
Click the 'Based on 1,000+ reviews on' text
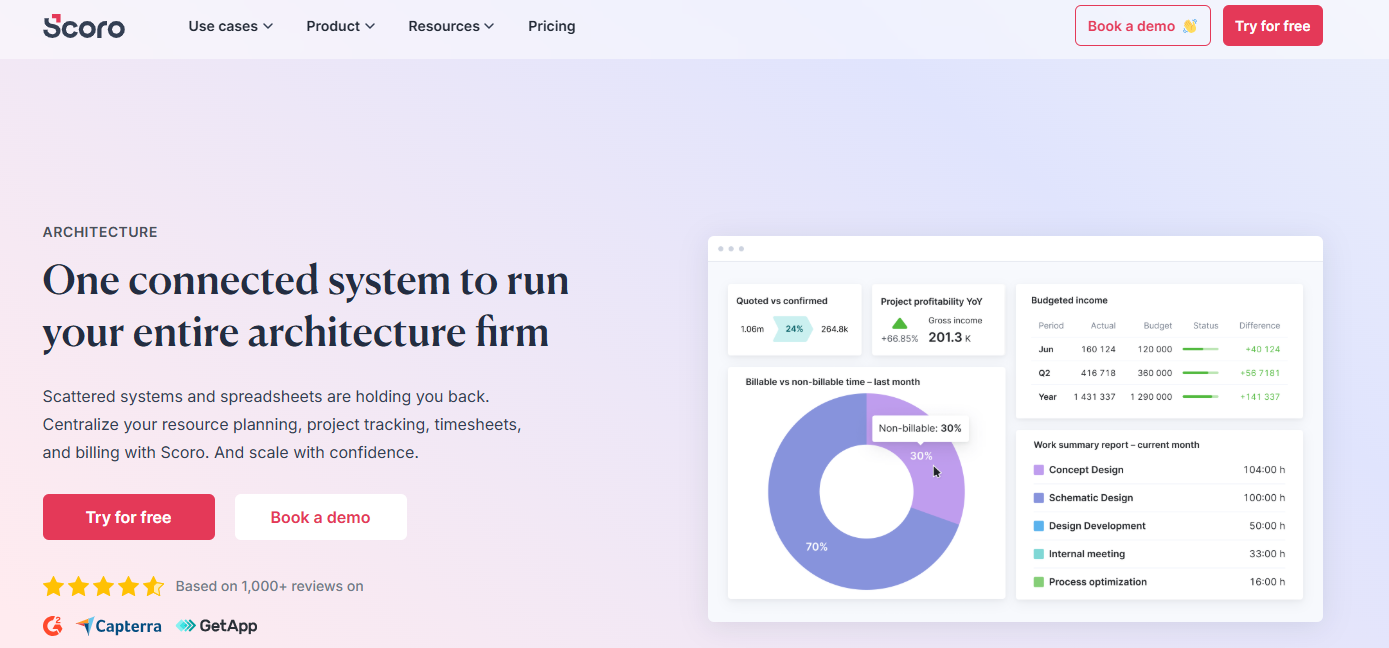(270, 586)
